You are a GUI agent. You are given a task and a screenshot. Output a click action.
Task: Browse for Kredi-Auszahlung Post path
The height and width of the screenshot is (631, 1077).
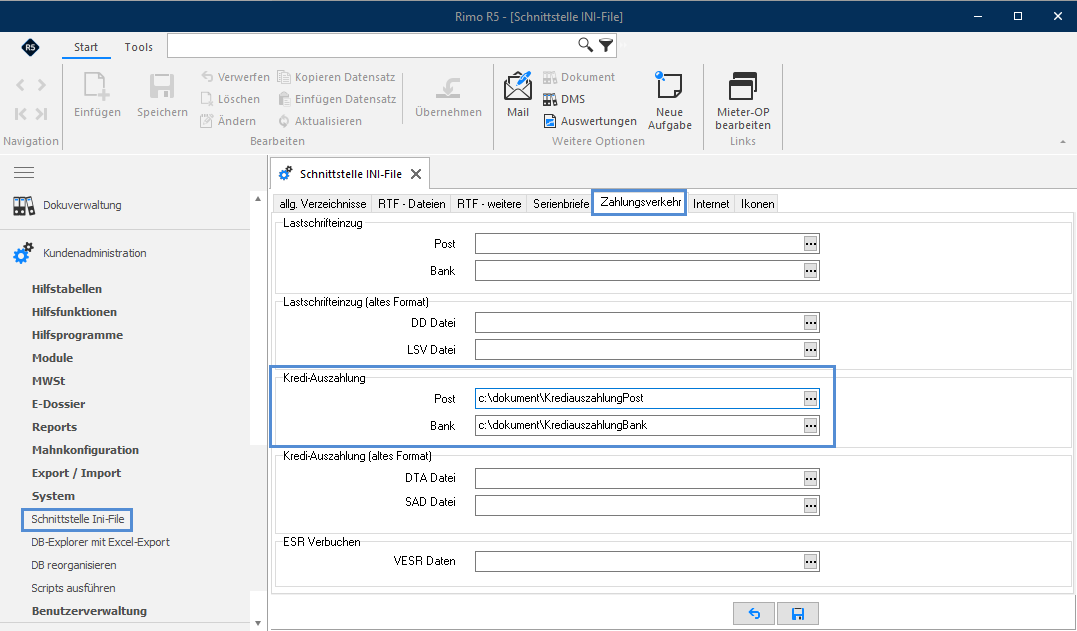tap(810, 398)
